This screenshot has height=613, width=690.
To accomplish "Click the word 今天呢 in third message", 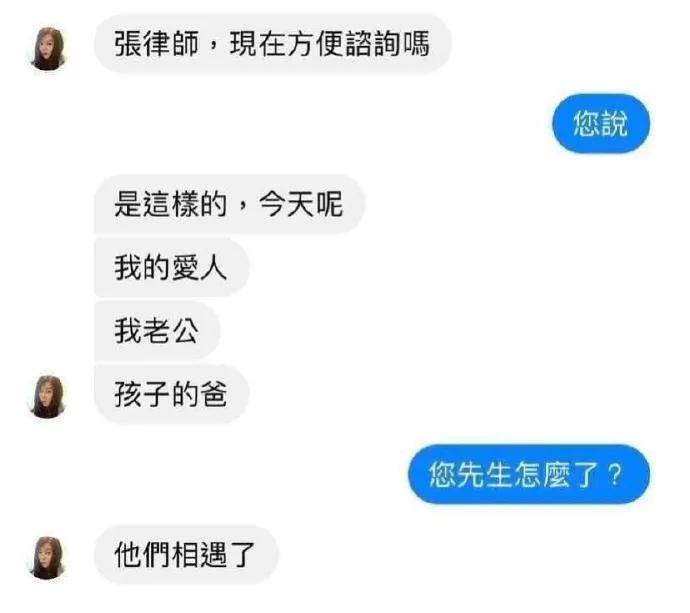I will pyautogui.click(x=301, y=204).
